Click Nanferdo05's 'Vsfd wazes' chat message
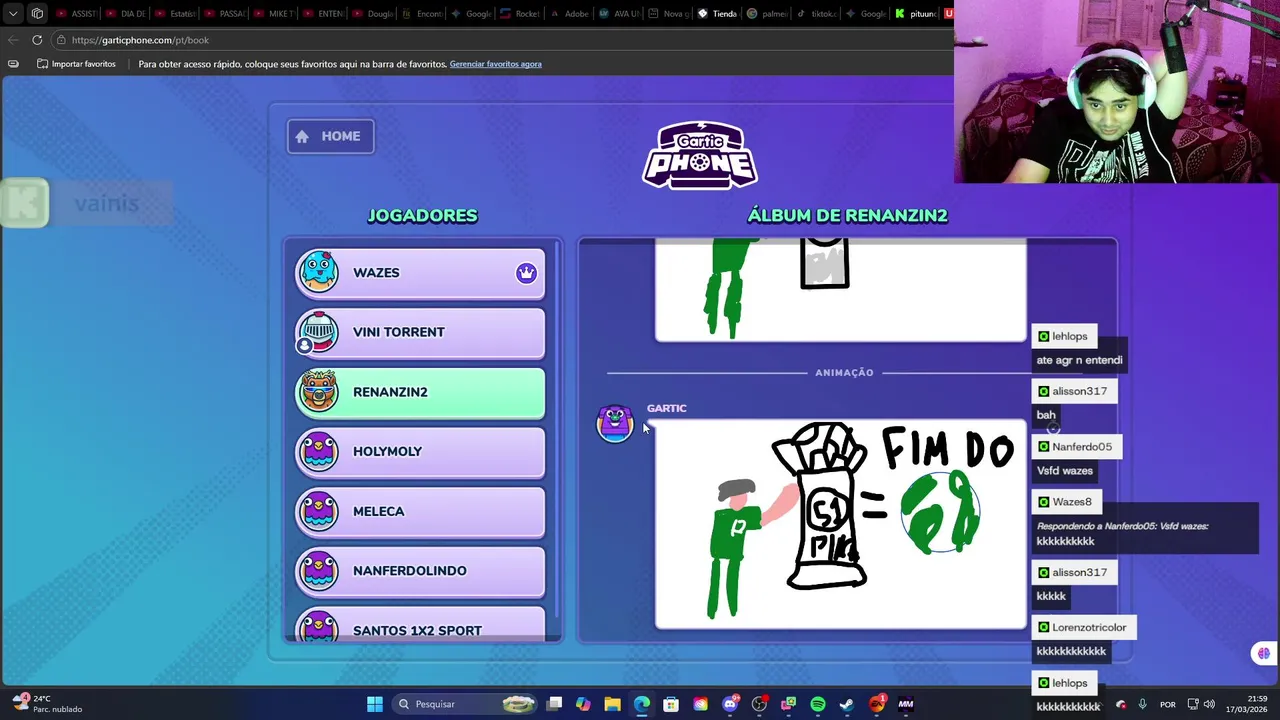The width and height of the screenshot is (1280, 720). [x=1064, y=470]
